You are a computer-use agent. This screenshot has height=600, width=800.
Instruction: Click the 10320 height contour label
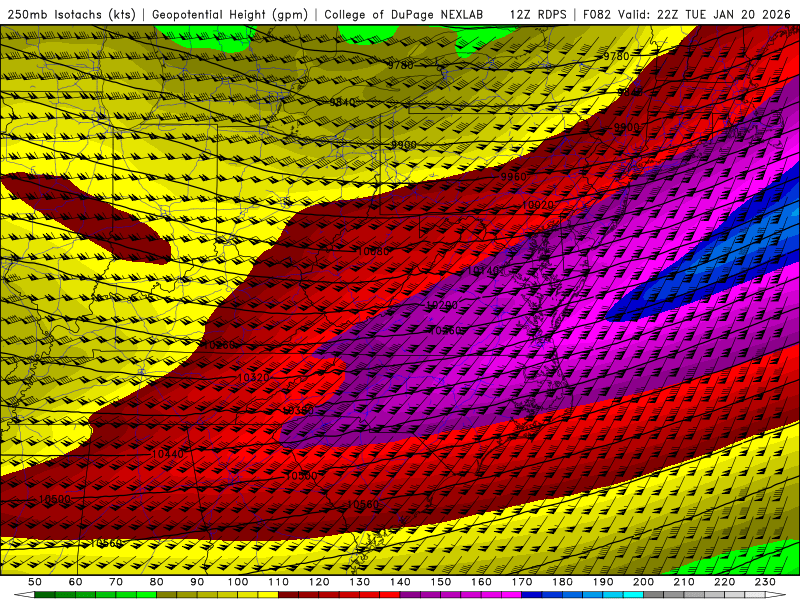(x=253, y=378)
